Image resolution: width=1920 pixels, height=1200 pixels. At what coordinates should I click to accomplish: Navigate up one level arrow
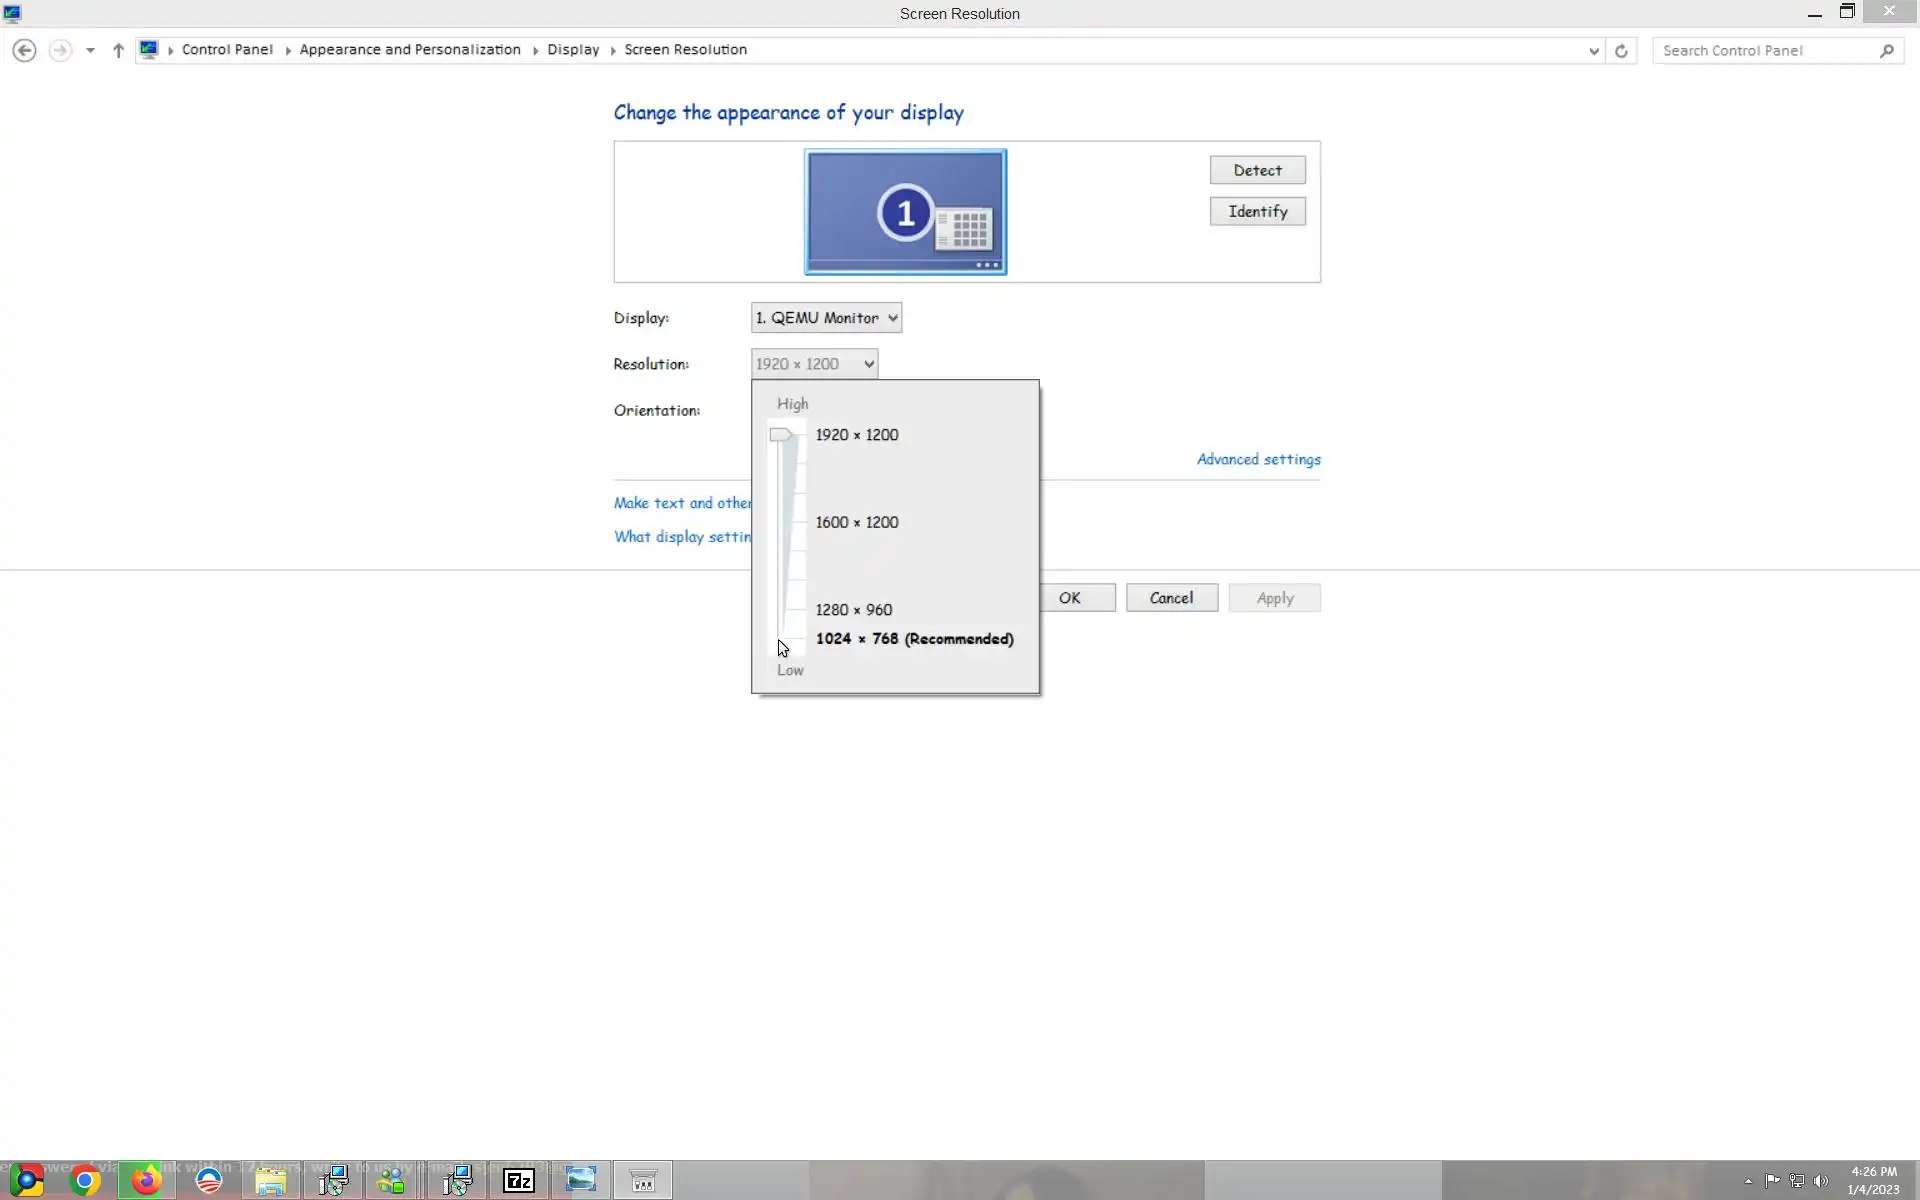tap(118, 50)
